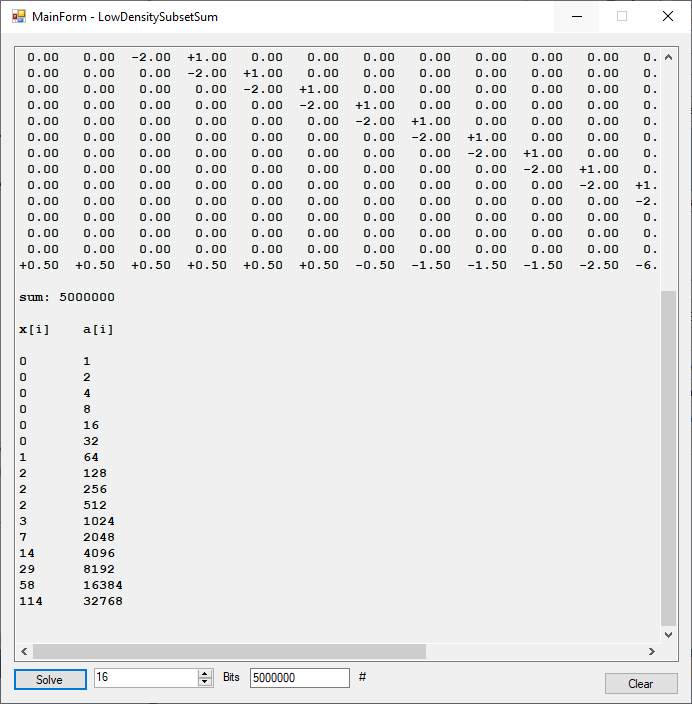
Task: Focus the bits numeric field showing 16
Action: click(x=145, y=678)
